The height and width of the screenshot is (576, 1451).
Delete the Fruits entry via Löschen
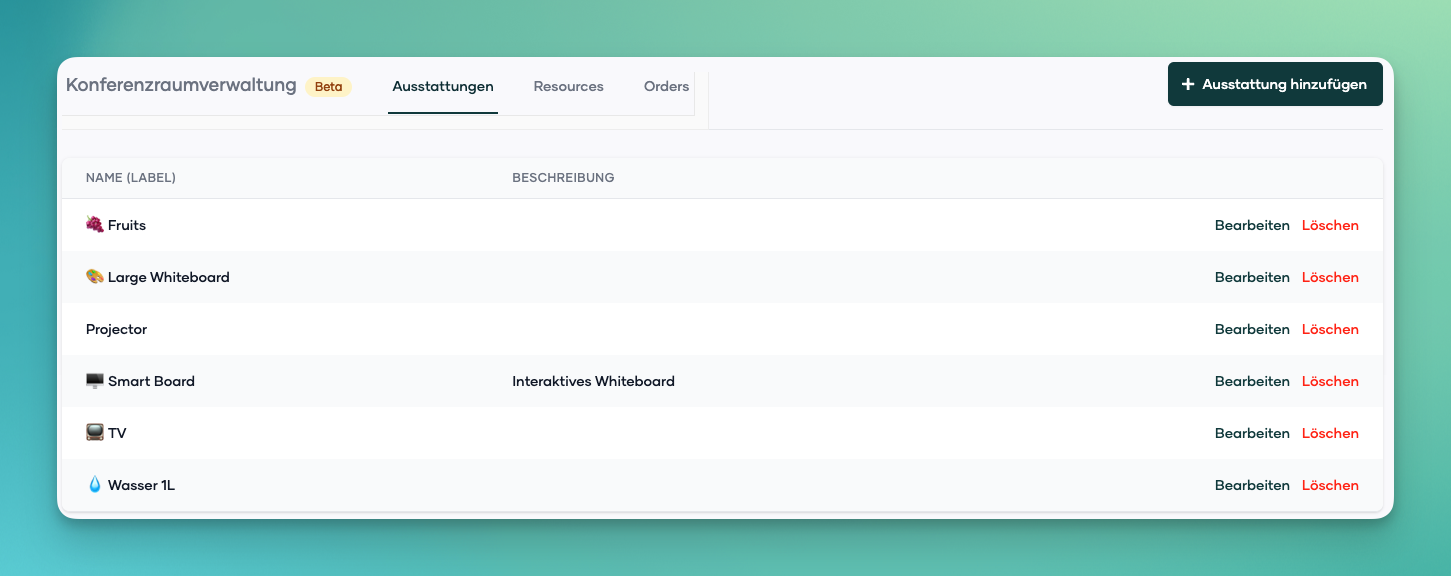click(x=1329, y=225)
